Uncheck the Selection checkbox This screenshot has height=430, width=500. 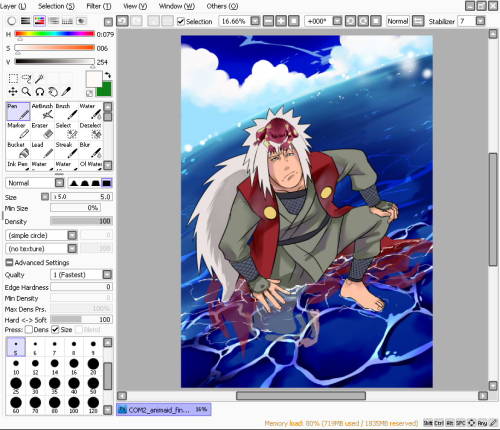[x=181, y=21]
